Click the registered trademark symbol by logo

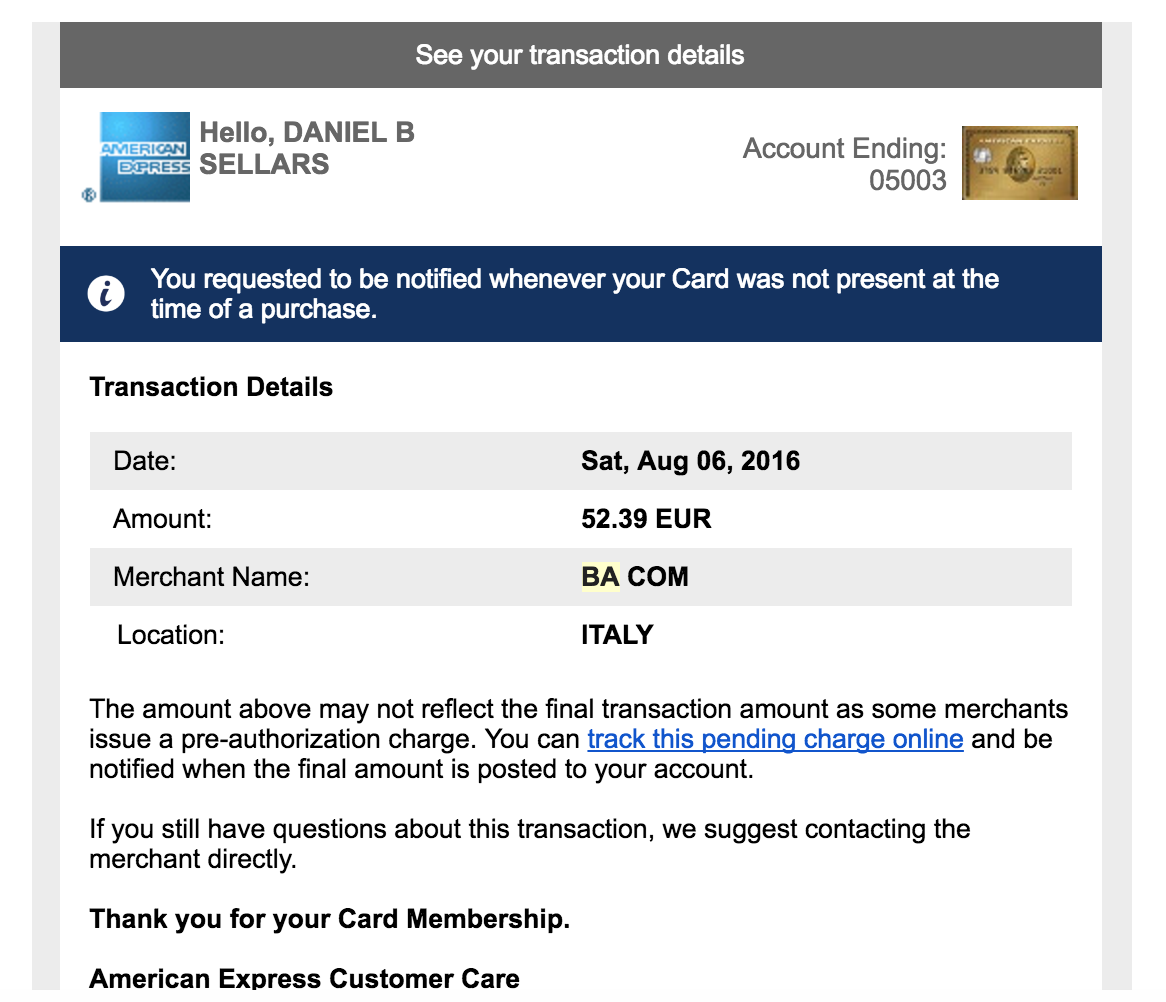88,196
